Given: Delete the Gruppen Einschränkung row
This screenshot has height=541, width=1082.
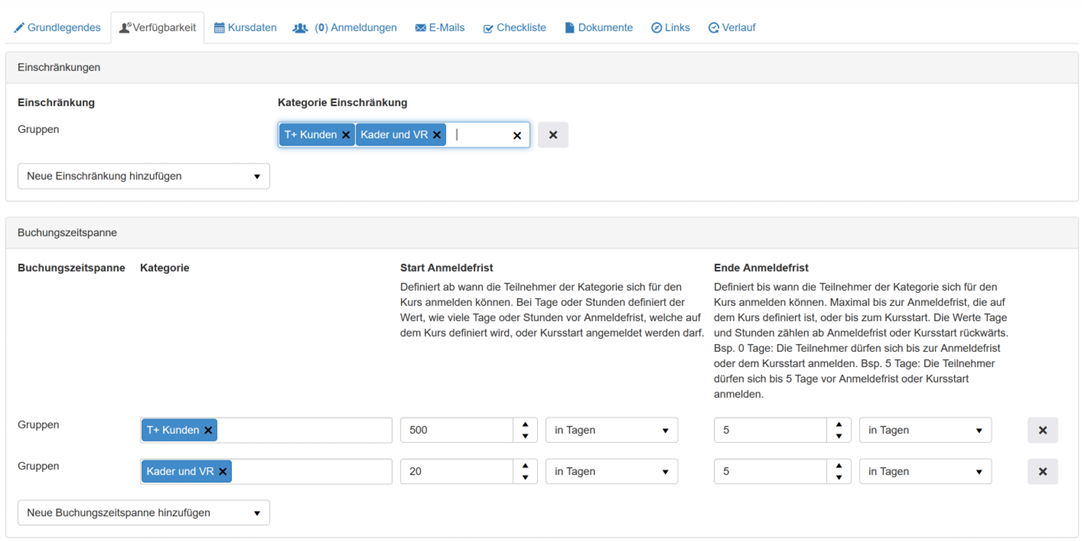Looking at the screenshot, I should tap(553, 135).
